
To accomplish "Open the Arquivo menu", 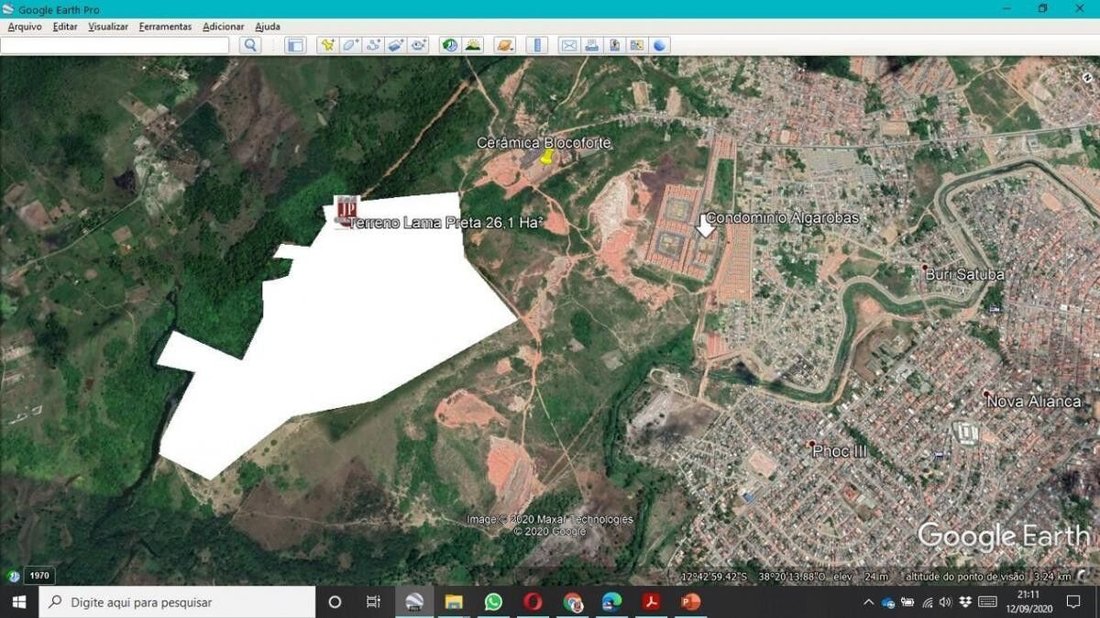I will (x=25, y=27).
